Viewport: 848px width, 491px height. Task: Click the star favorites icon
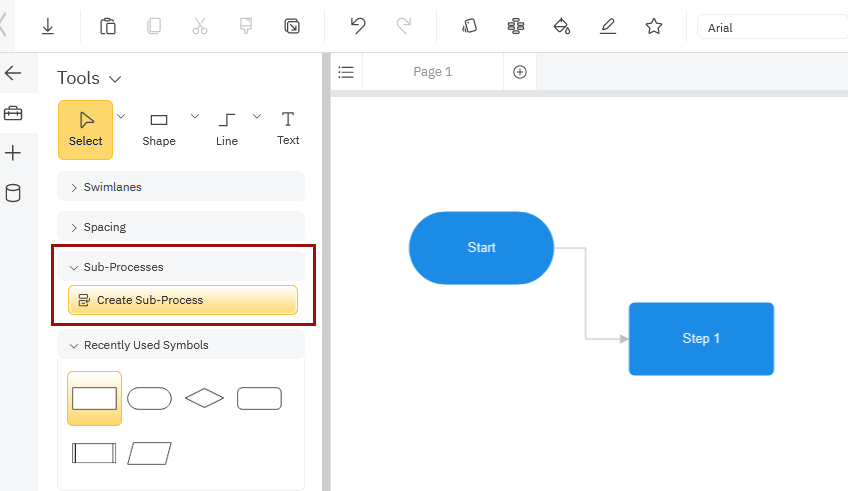(x=654, y=27)
